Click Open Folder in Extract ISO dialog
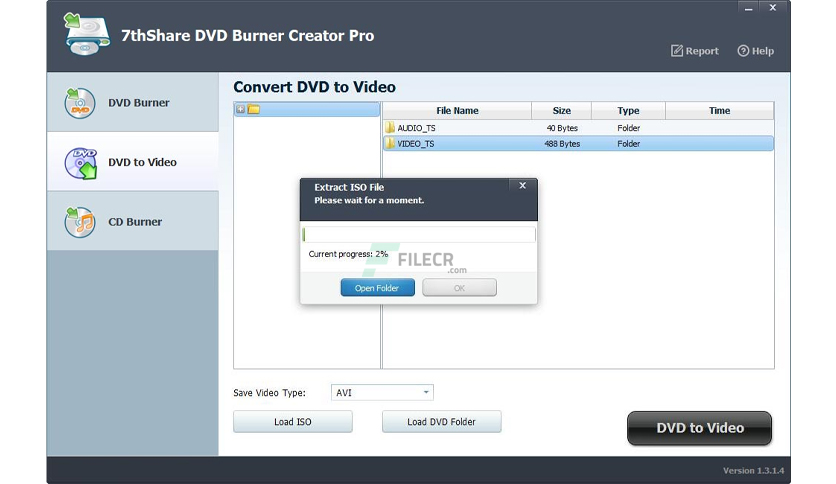This screenshot has width=836, height=484. [377, 288]
